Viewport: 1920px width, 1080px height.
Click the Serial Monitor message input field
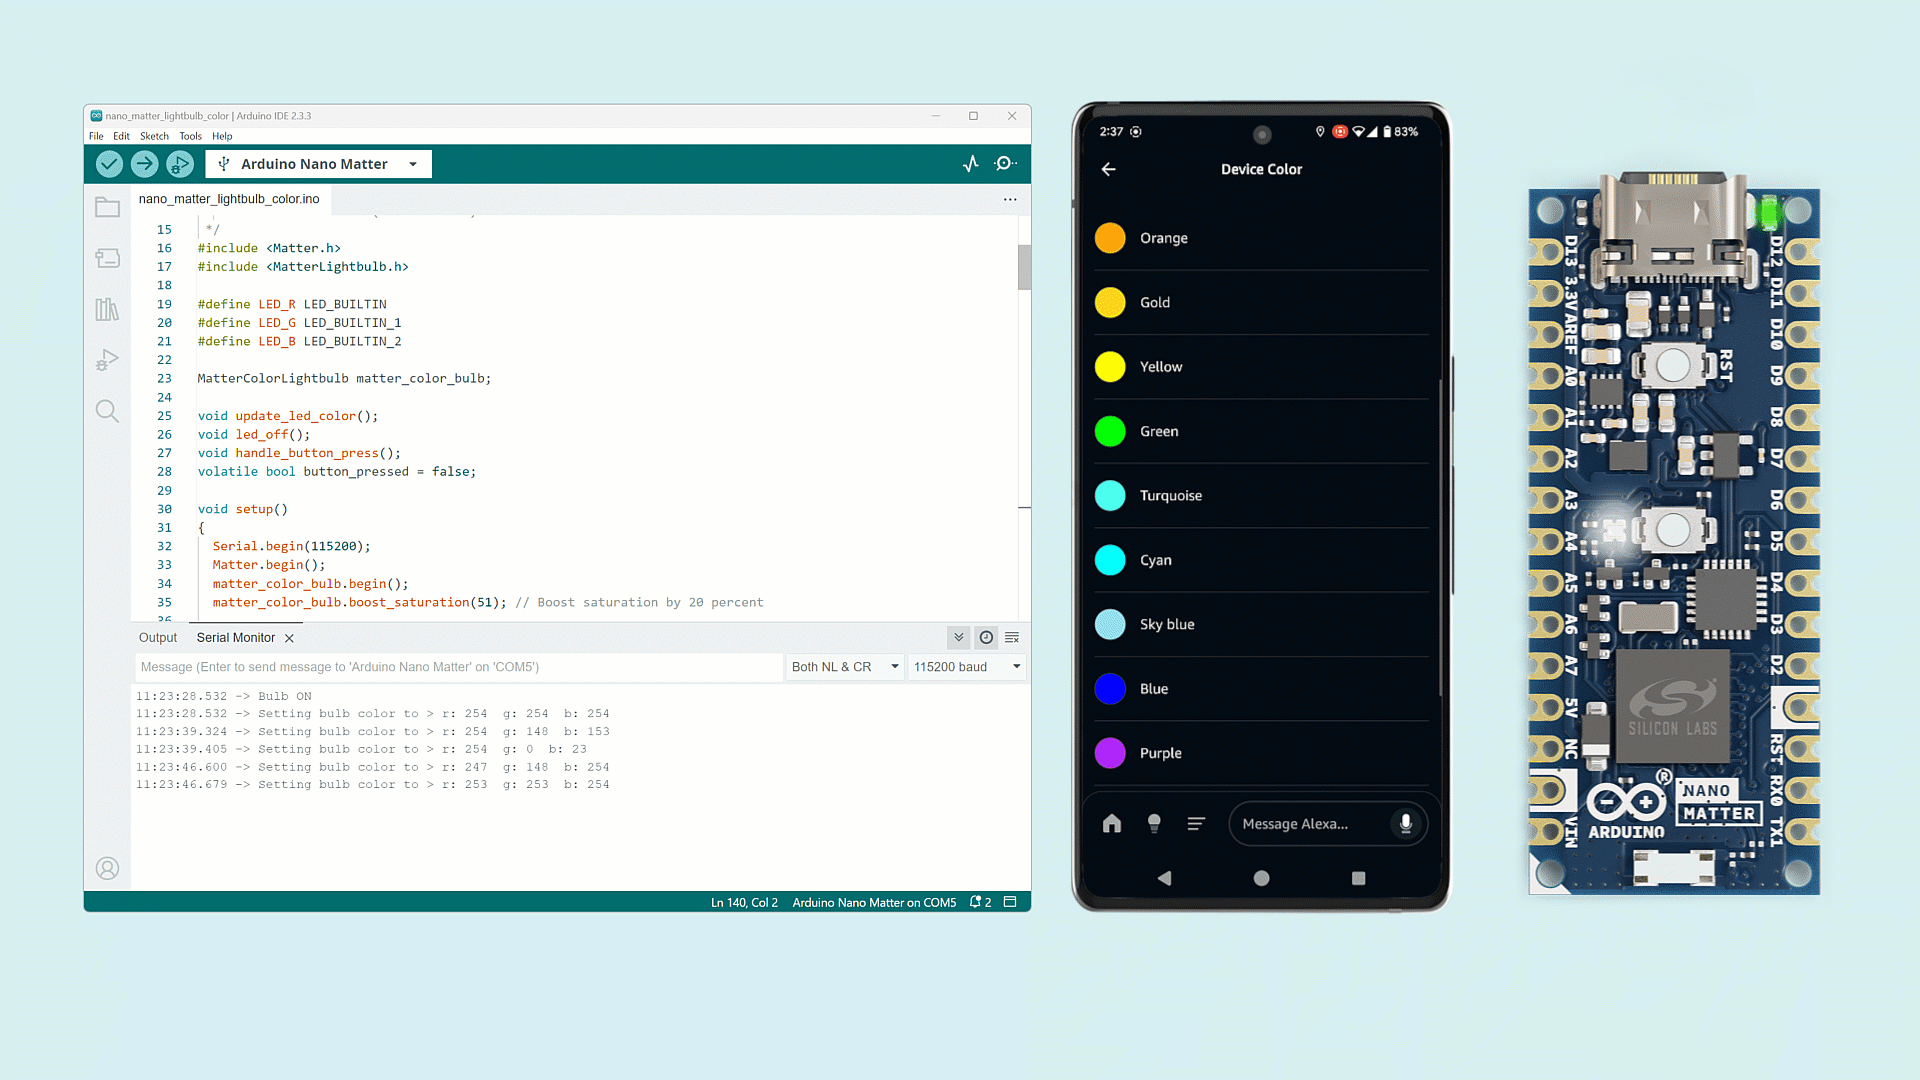458,667
